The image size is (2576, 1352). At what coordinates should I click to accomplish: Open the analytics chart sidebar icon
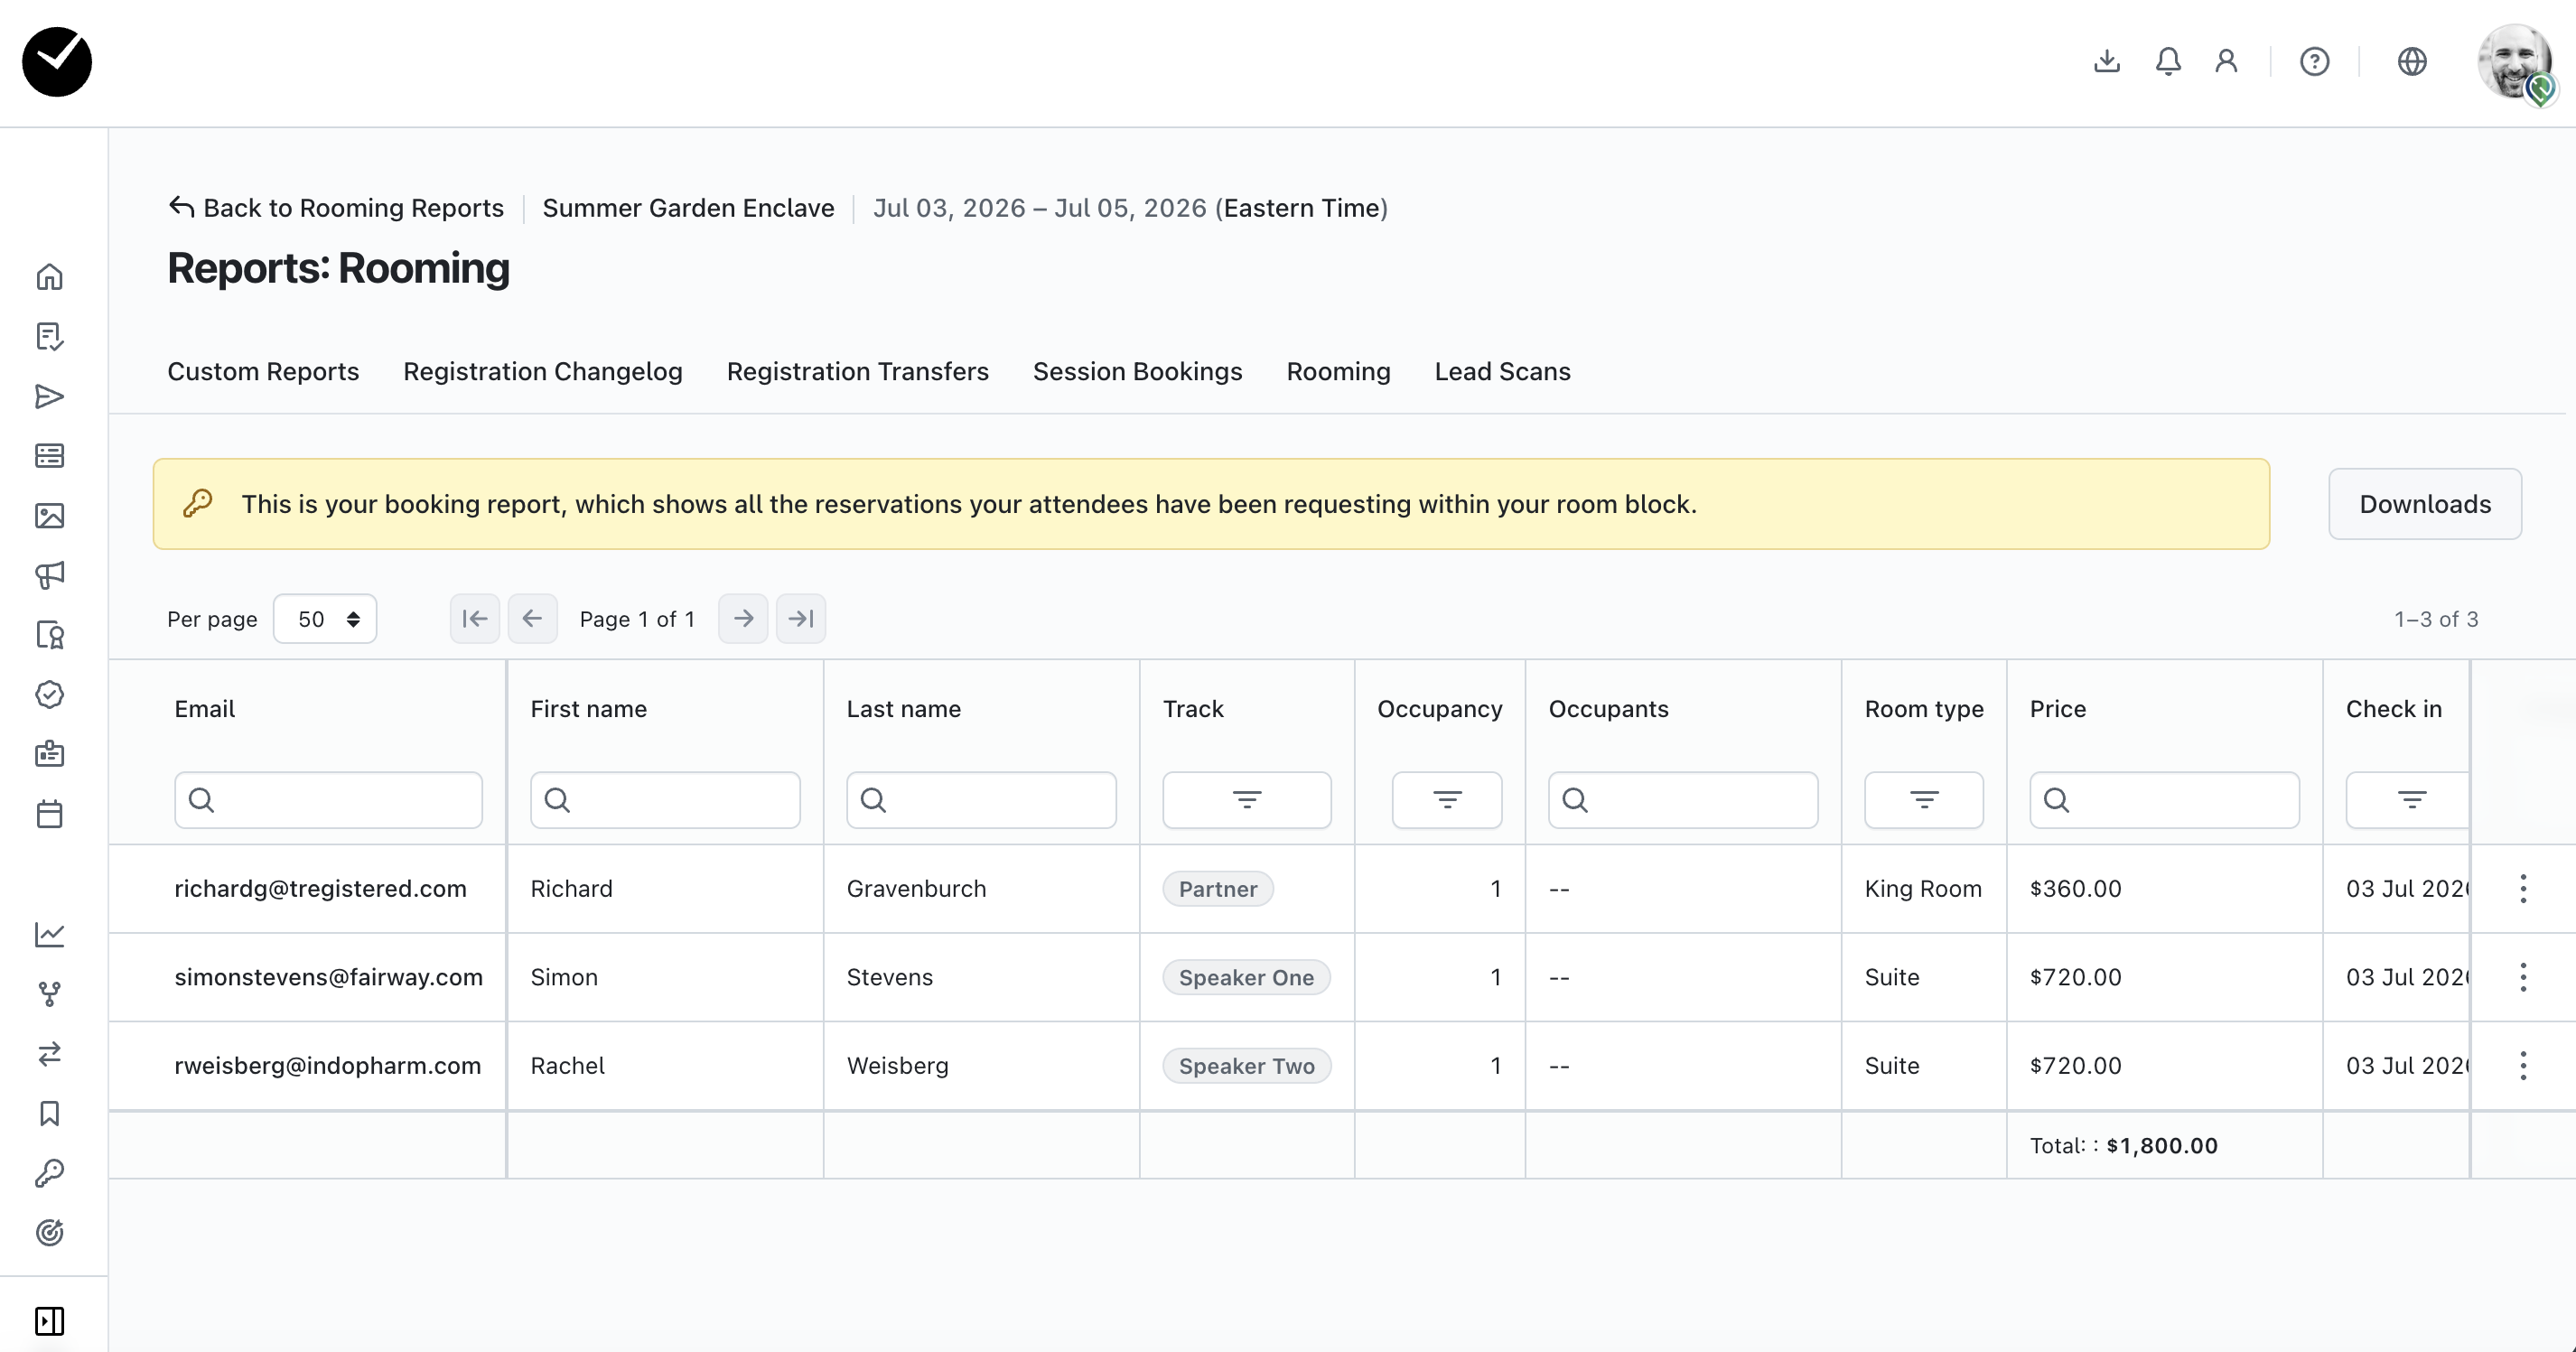tap(49, 935)
